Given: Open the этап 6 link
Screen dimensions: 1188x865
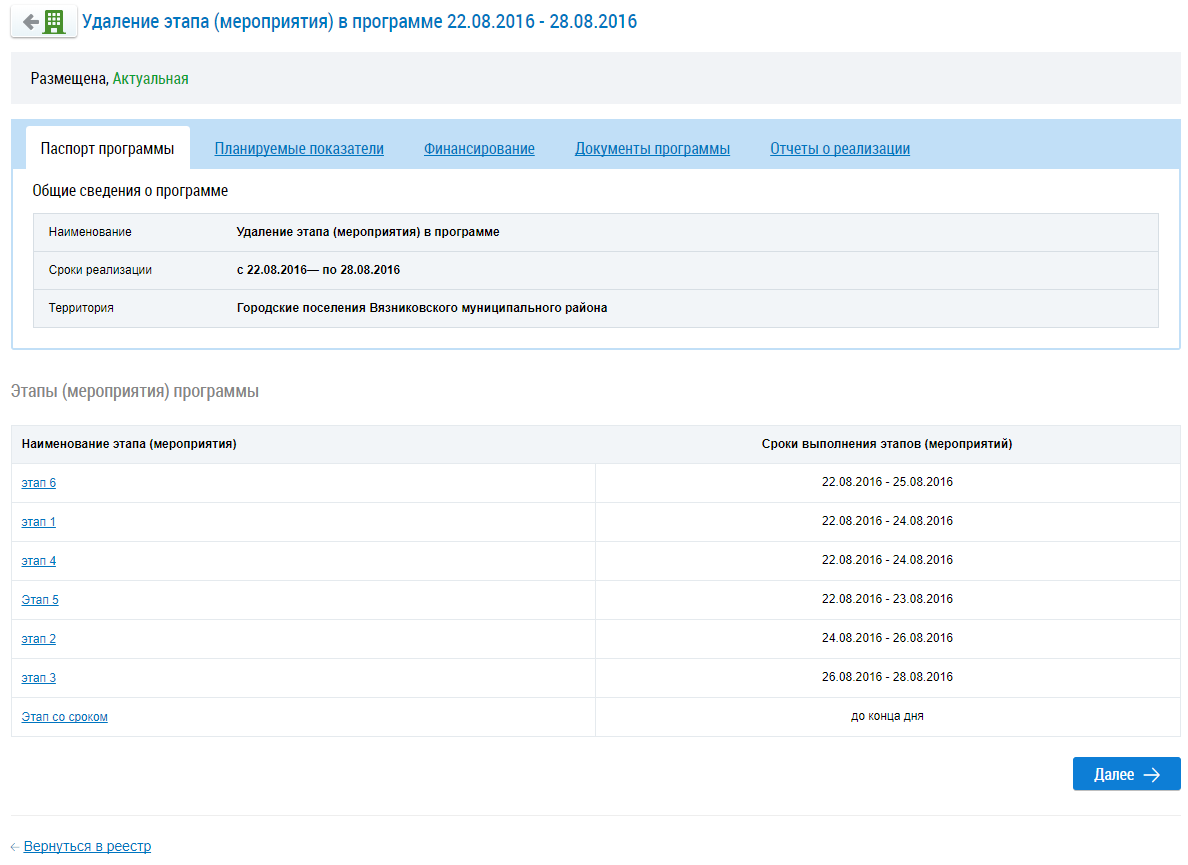Looking at the screenshot, I should point(39,483).
